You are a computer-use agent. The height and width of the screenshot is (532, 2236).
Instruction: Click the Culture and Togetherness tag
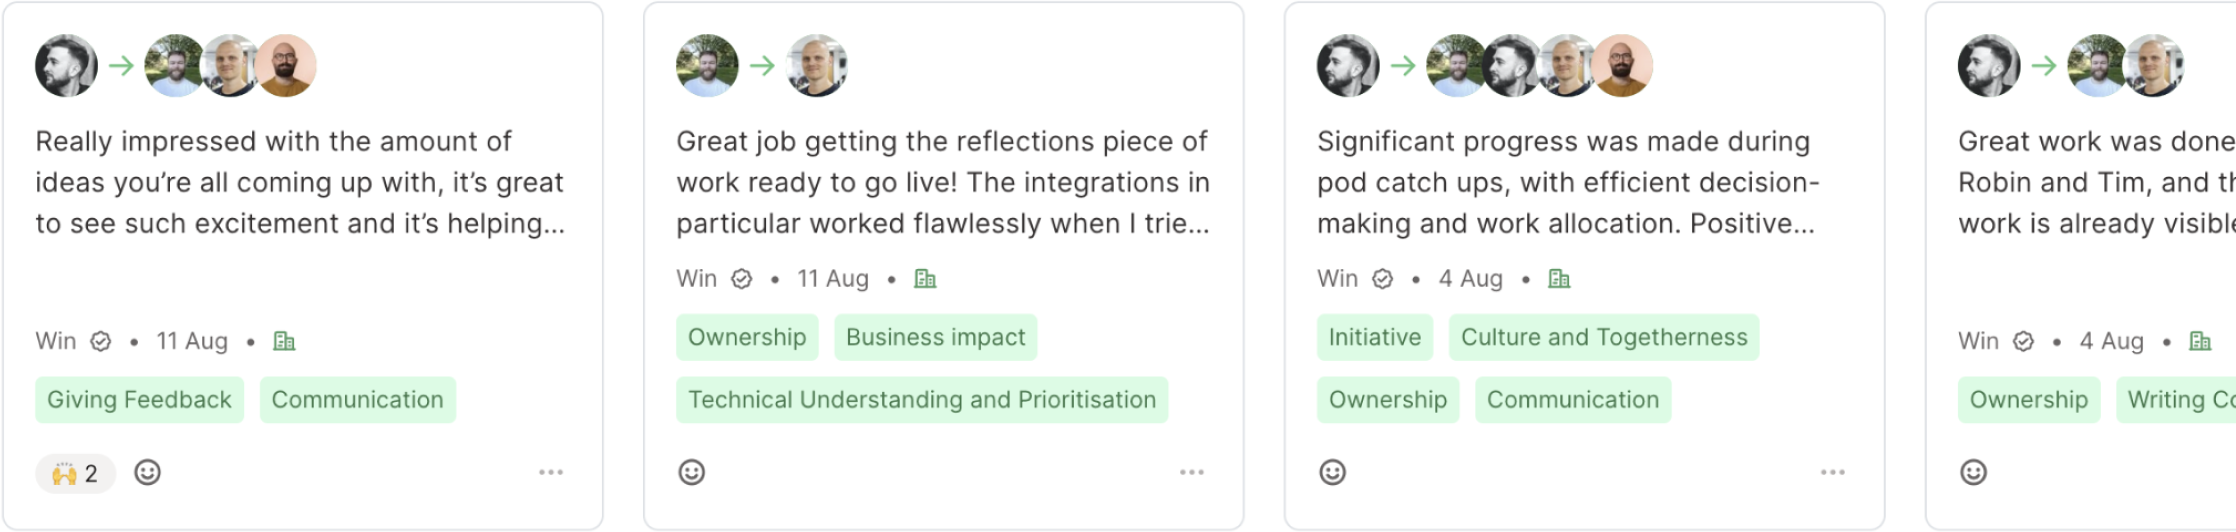(x=1604, y=337)
